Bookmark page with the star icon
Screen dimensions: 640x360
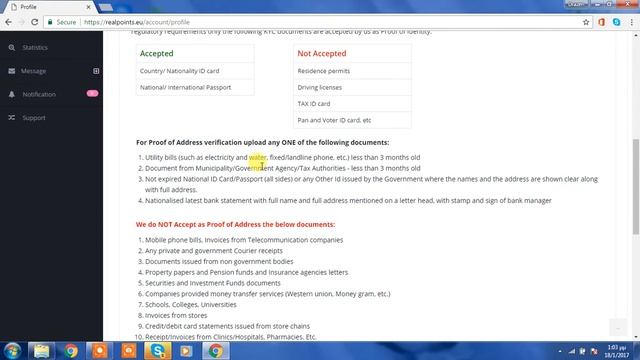coord(586,22)
